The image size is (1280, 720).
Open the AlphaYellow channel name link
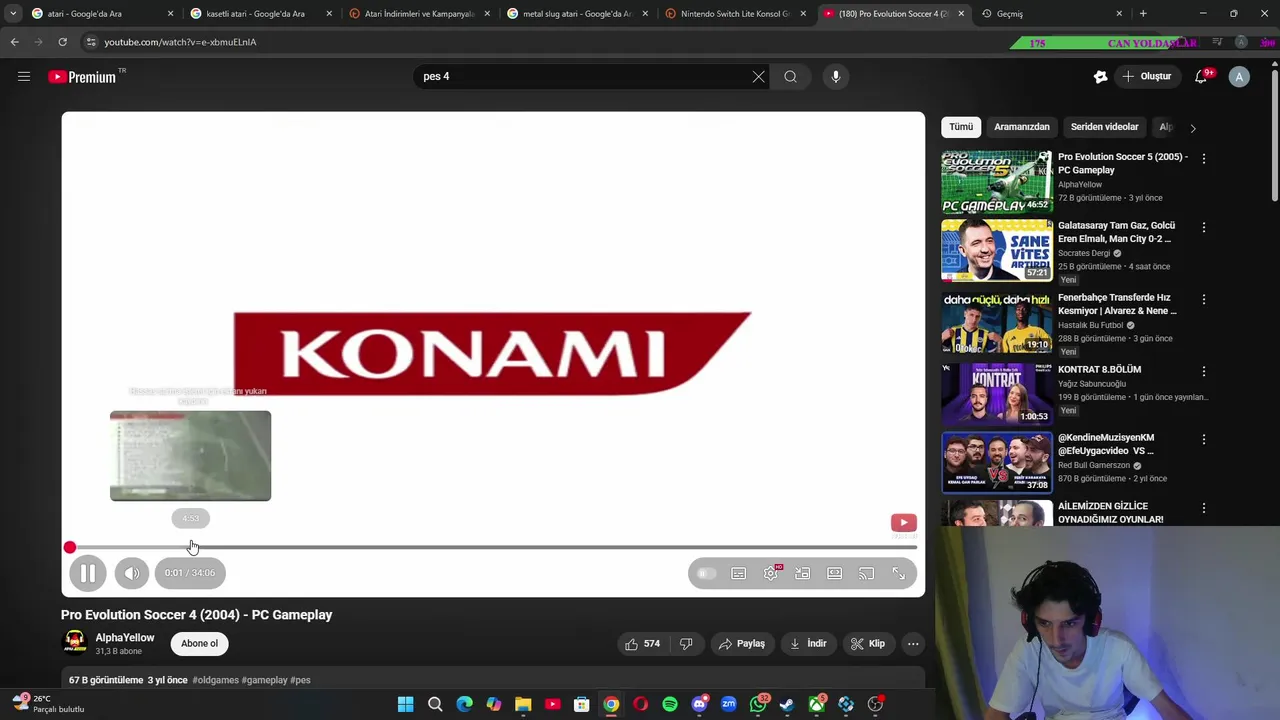pyautogui.click(x=125, y=638)
